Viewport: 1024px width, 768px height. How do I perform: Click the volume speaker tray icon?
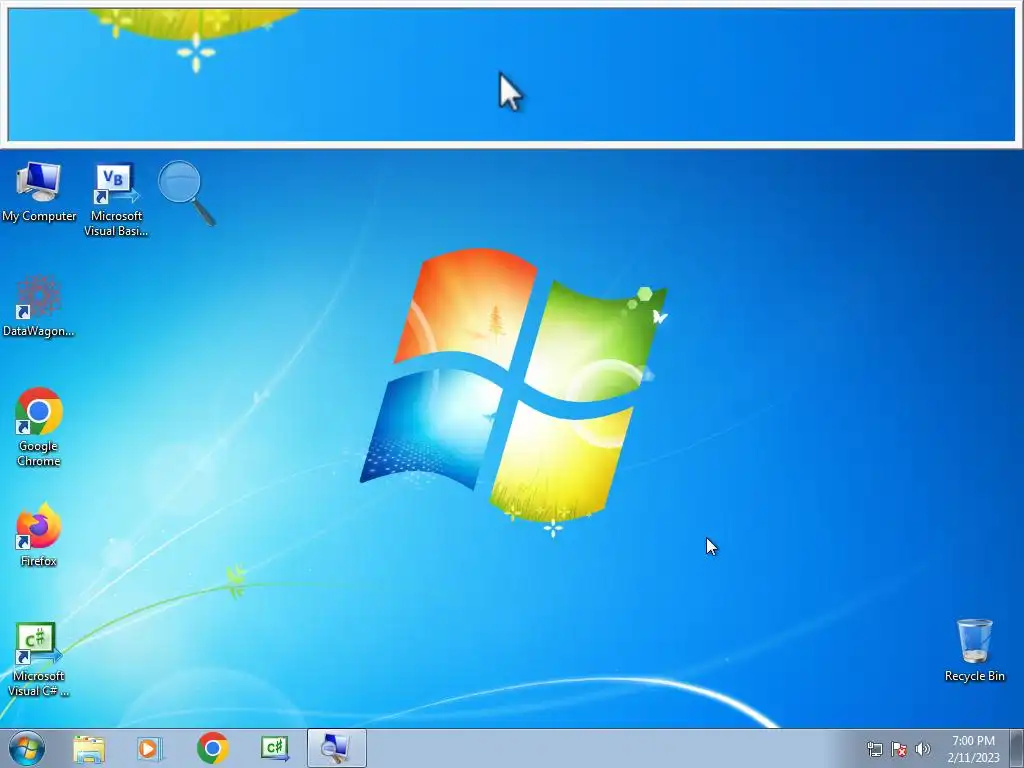[x=923, y=749]
